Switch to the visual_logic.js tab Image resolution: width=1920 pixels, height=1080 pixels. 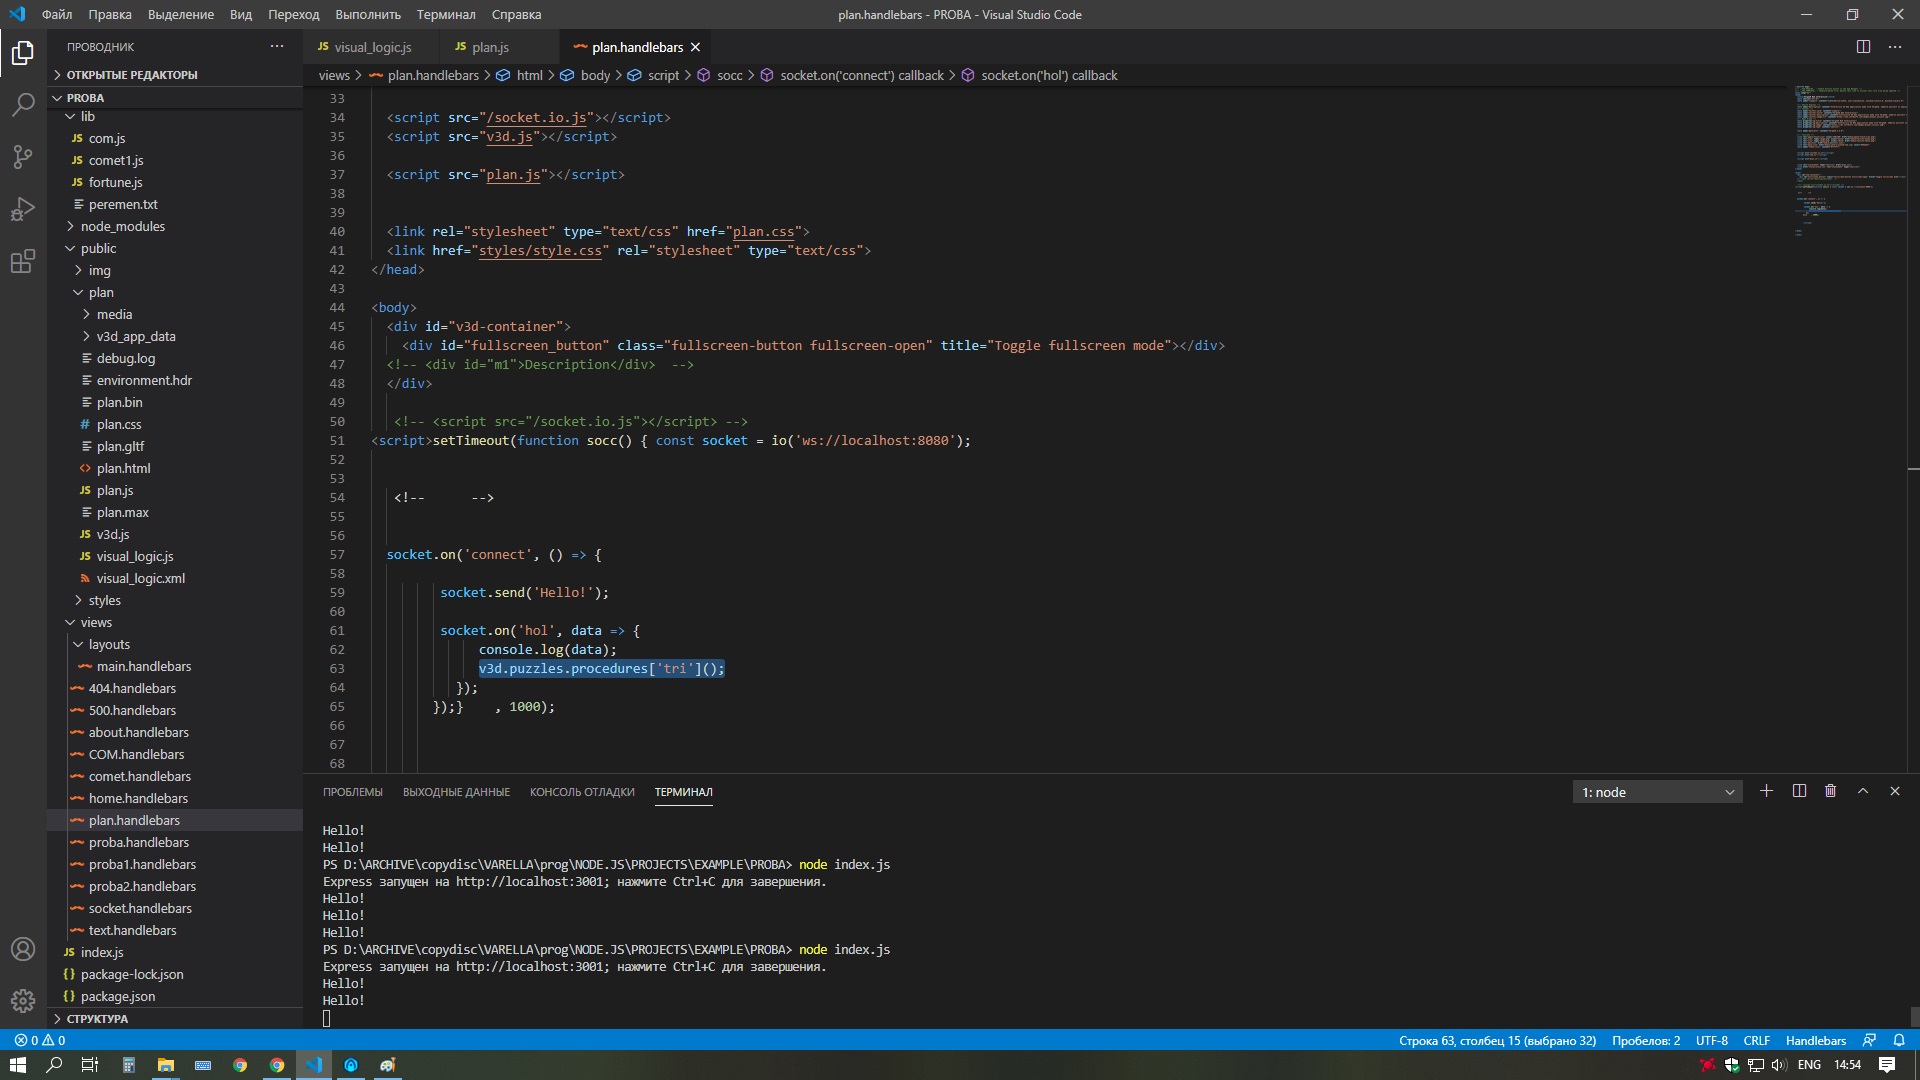(x=370, y=47)
